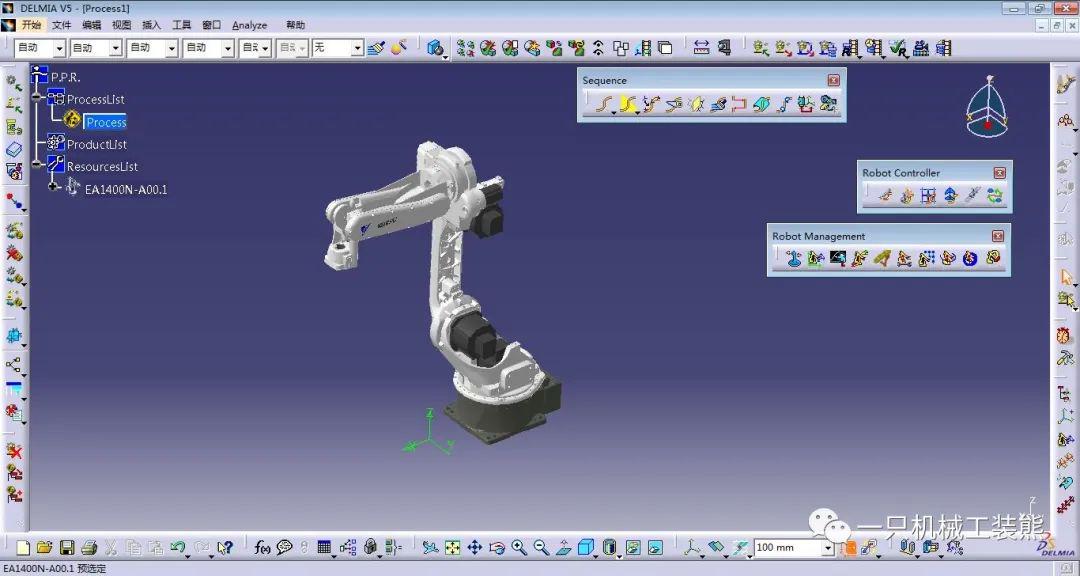
Task: Click blue joystick icon in Robot Management toolbar
Action: coord(793,258)
